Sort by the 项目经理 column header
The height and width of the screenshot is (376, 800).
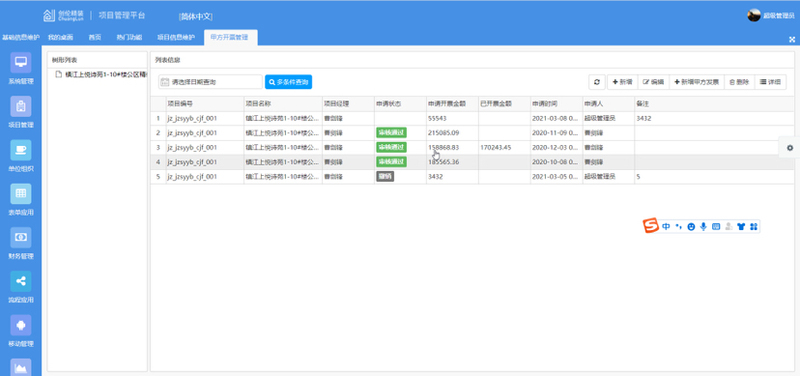click(348, 104)
